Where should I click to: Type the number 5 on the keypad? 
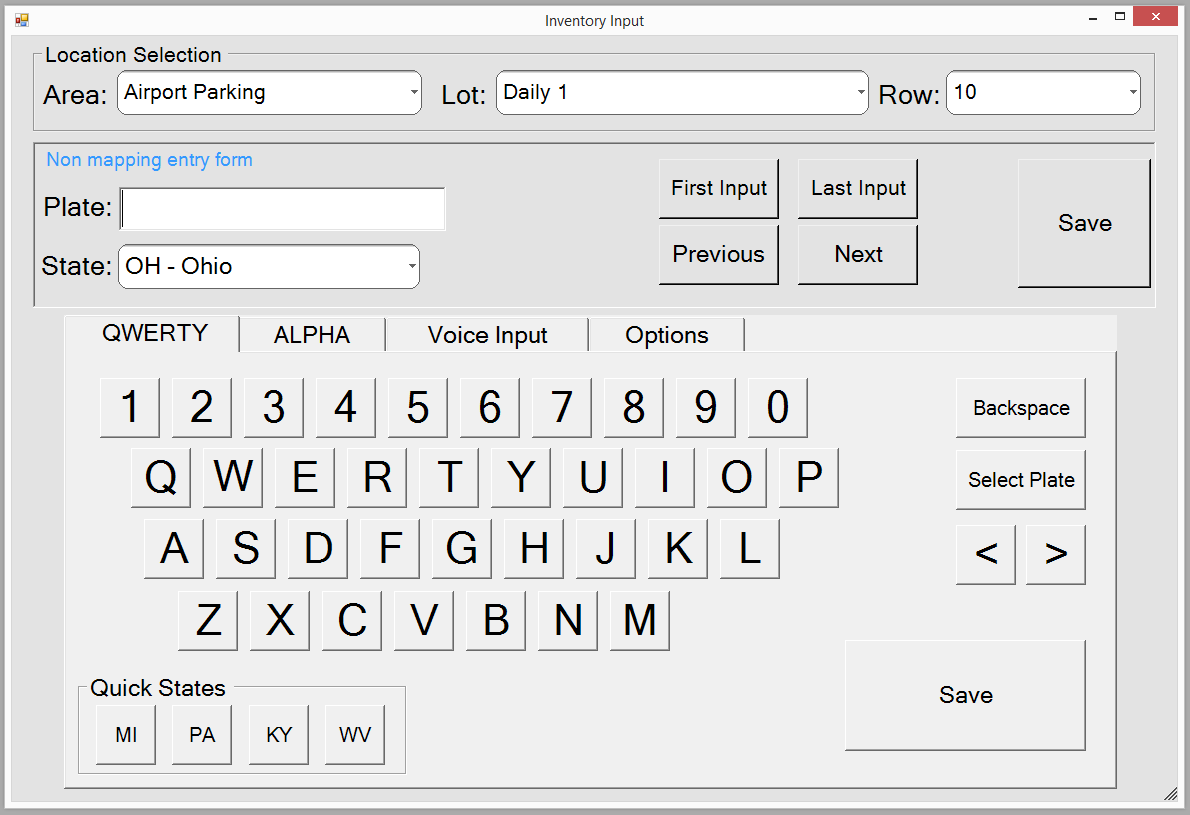417,407
